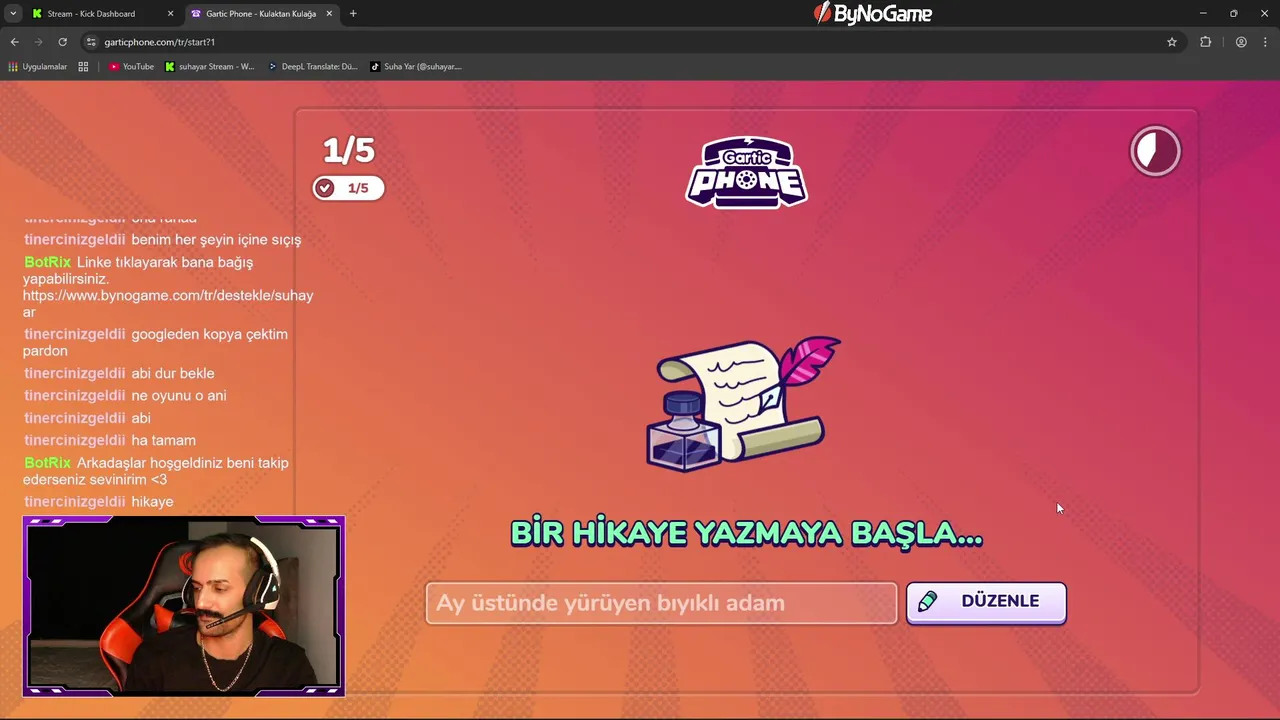Minimize the browser window
The width and height of the screenshot is (1280, 720).
1203,13
